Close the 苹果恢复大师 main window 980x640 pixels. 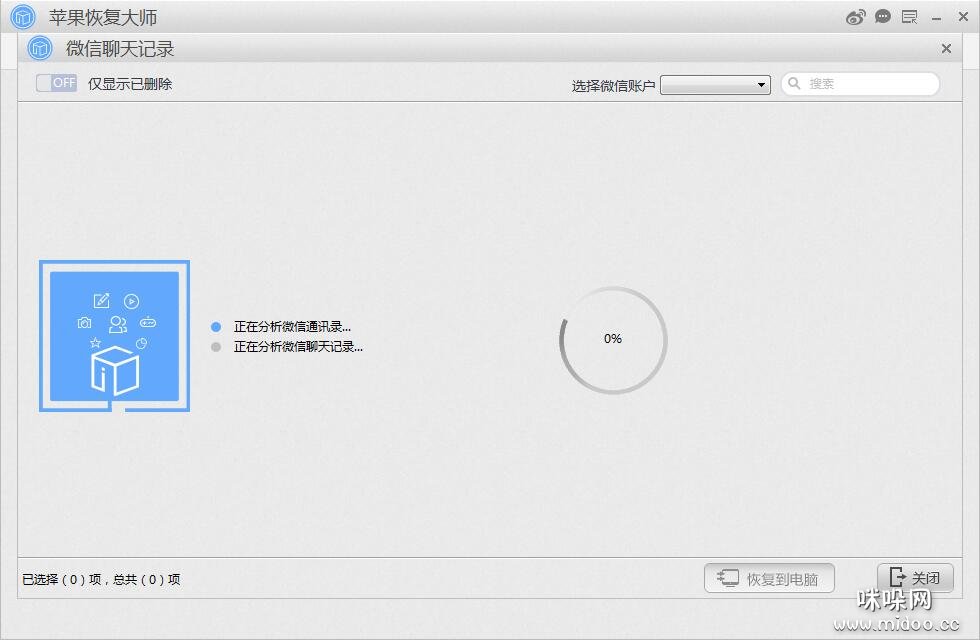963,17
